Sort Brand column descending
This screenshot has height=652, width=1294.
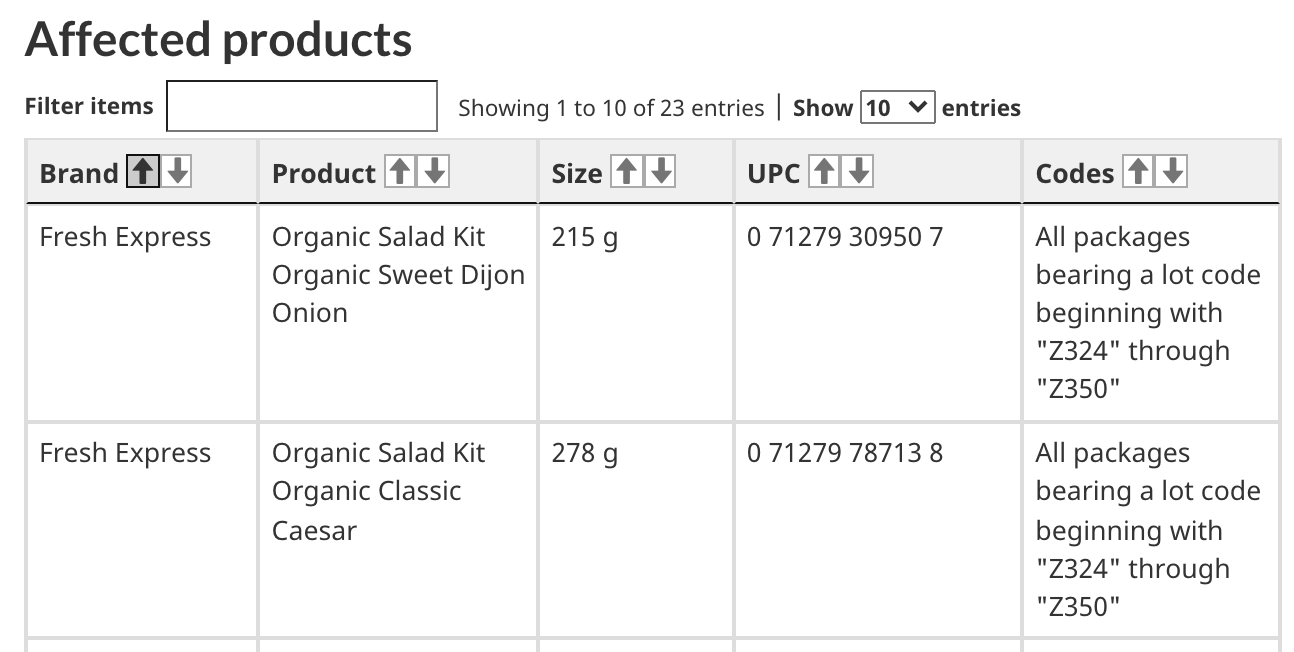(177, 172)
